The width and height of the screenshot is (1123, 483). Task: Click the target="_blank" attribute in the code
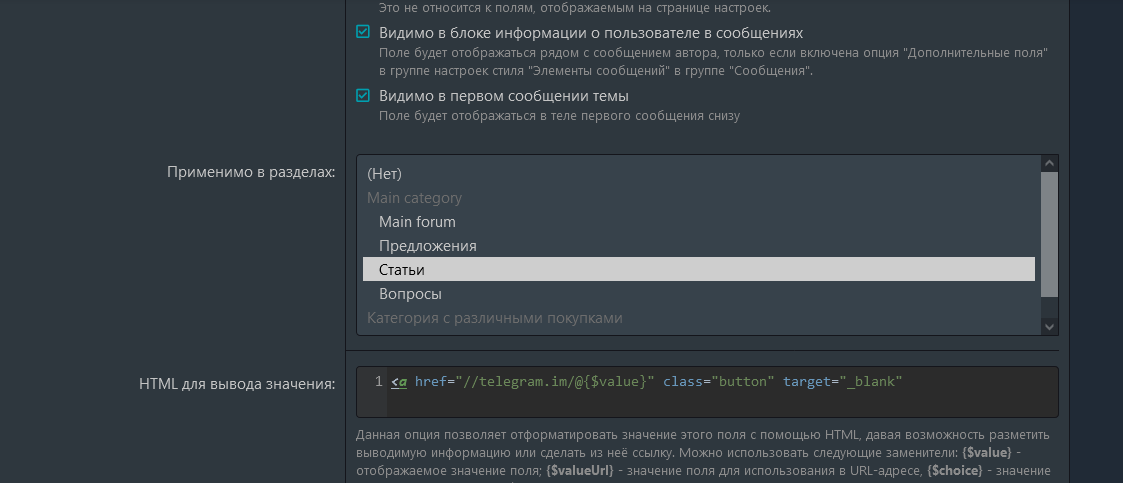tap(842, 382)
